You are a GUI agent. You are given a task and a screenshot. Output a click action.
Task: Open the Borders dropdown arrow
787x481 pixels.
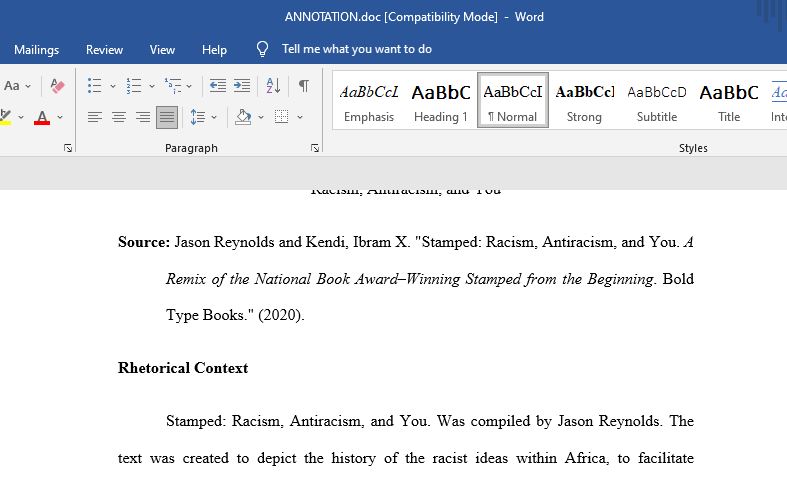click(x=300, y=117)
